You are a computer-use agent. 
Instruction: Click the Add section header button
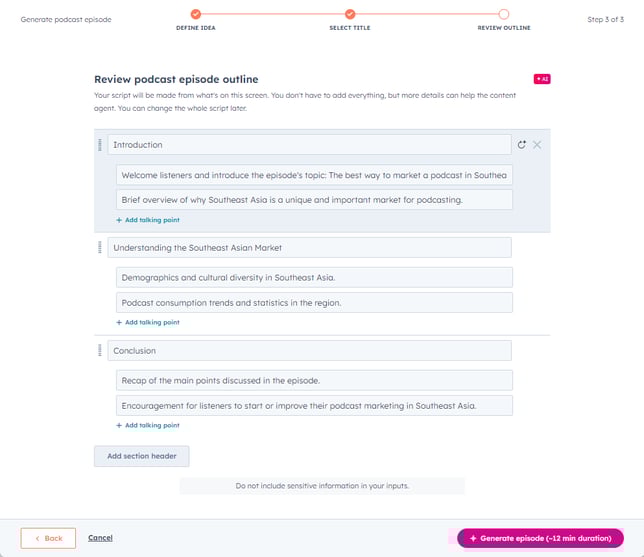pyautogui.click(x=142, y=456)
